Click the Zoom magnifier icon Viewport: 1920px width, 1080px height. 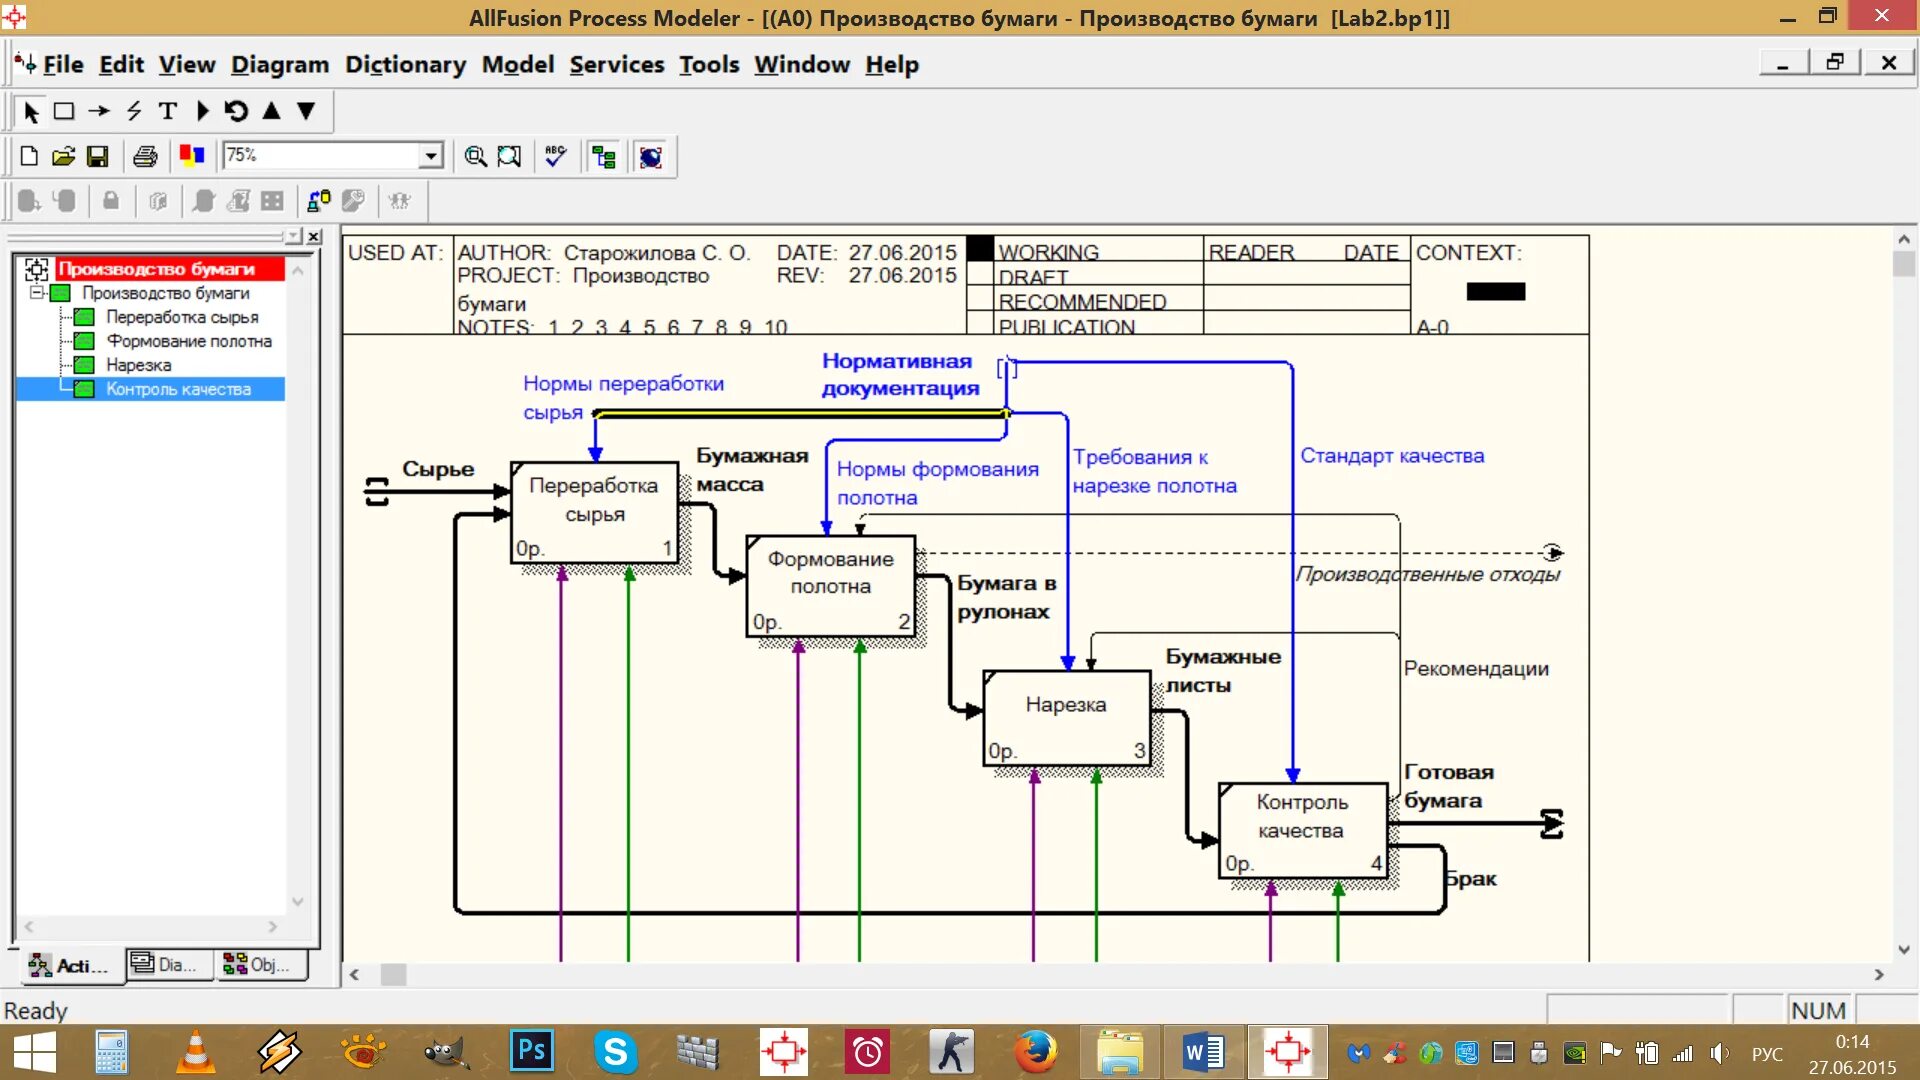click(x=476, y=156)
